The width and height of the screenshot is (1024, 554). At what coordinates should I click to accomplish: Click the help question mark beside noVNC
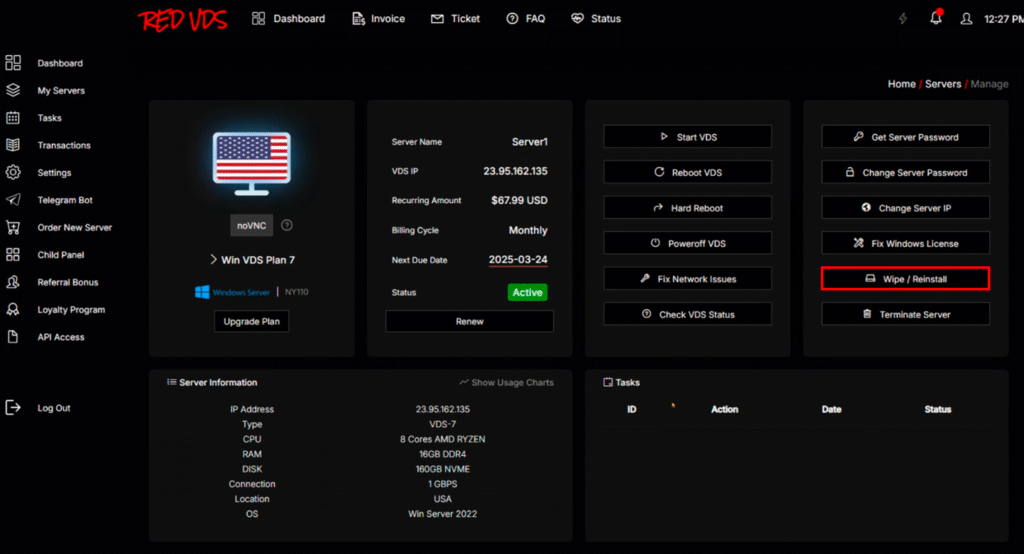coord(287,225)
